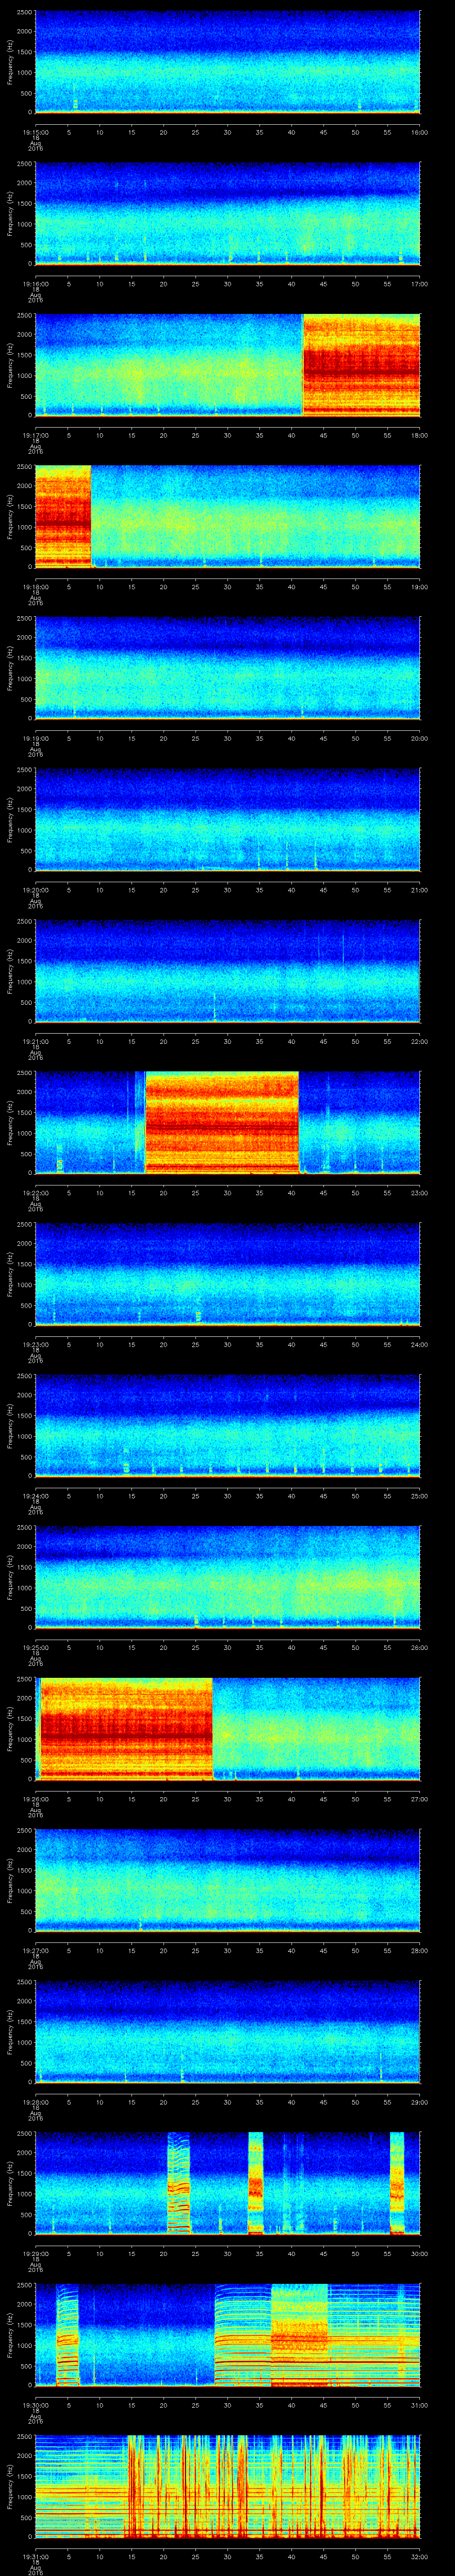Click the red burst at start of 19:18 panel
This screenshot has width=455, height=2576.
tap(63, 516)
